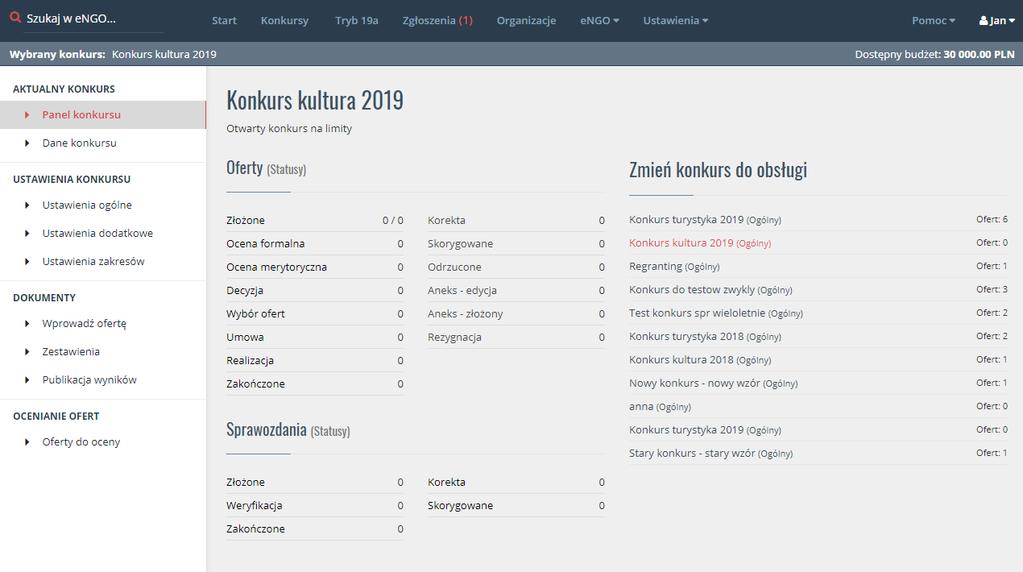Click Korekta under Oferty statuses
This screenshot has width=1023, height=572.
516,220
